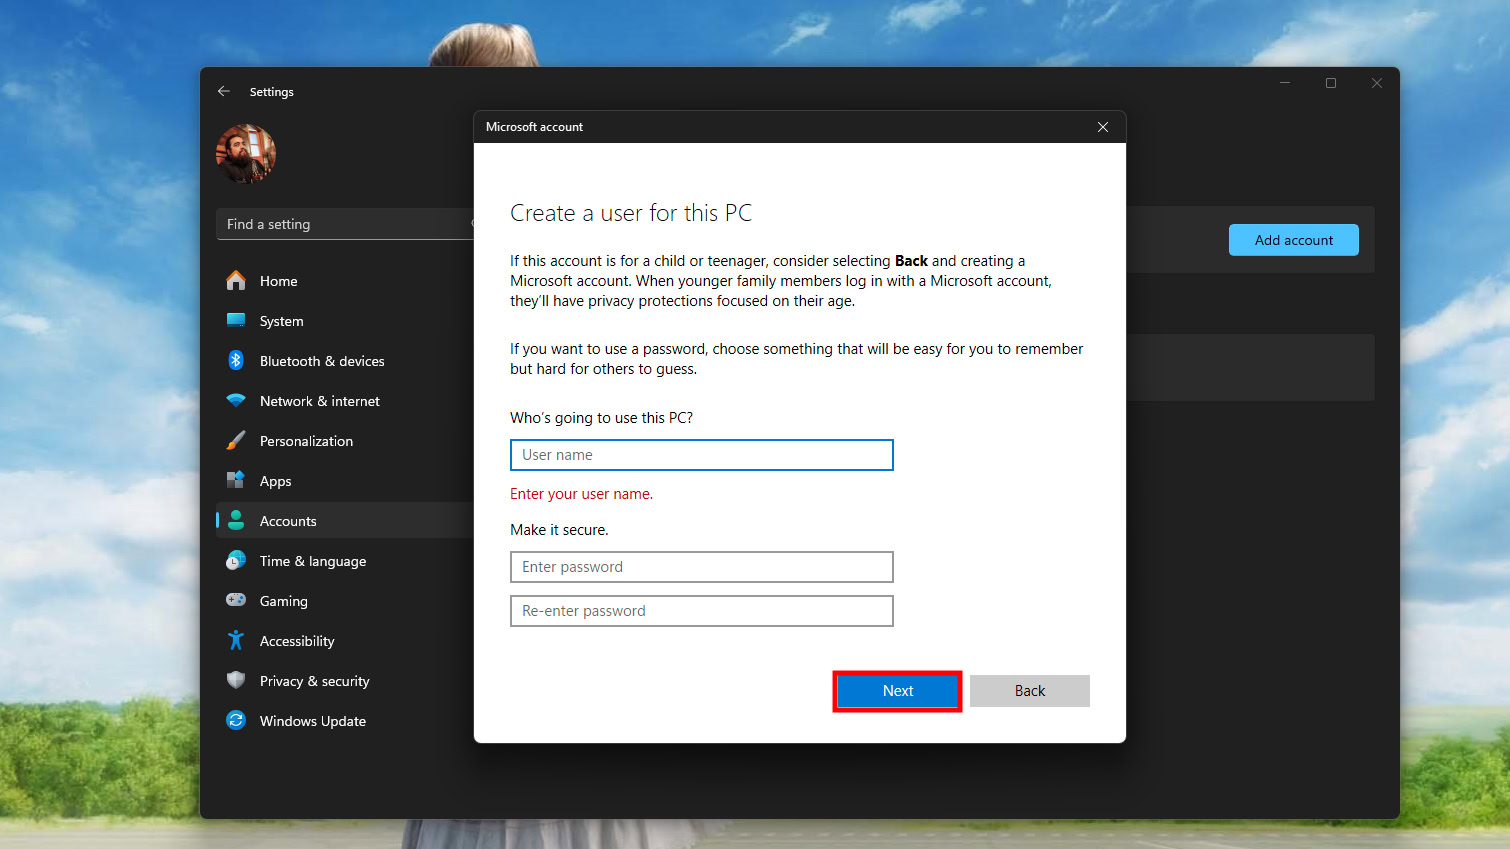The width and height of the screenshot is (1510, 849).
Task: Click the Windows Update sync icon
Action: pos(236,721)
